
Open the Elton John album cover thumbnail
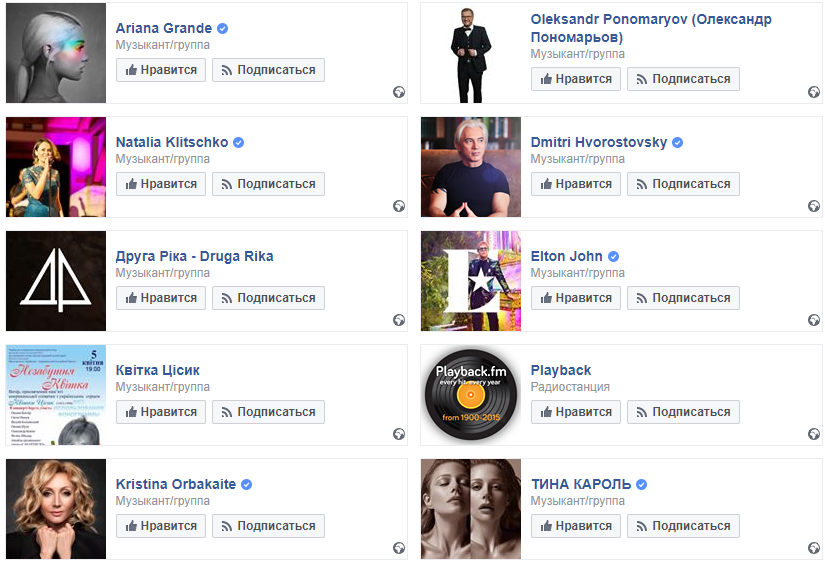pyautogui.click(x=471, y=281)
